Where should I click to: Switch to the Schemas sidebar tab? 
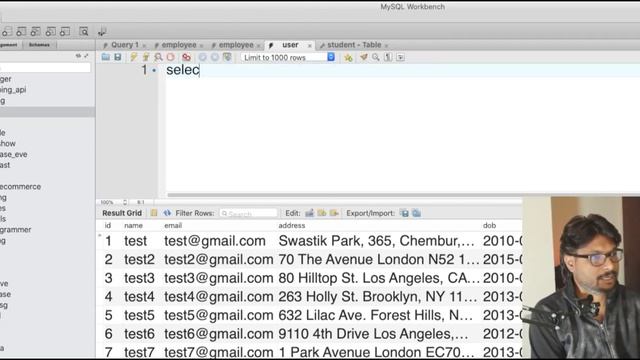[39, 45]
